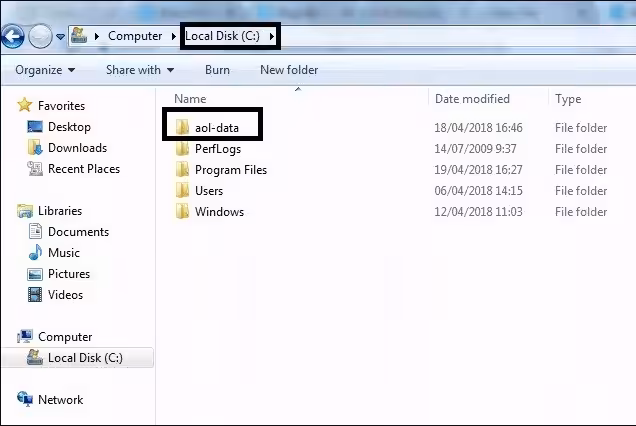Click the Burn toolbar button

[217, 70]
